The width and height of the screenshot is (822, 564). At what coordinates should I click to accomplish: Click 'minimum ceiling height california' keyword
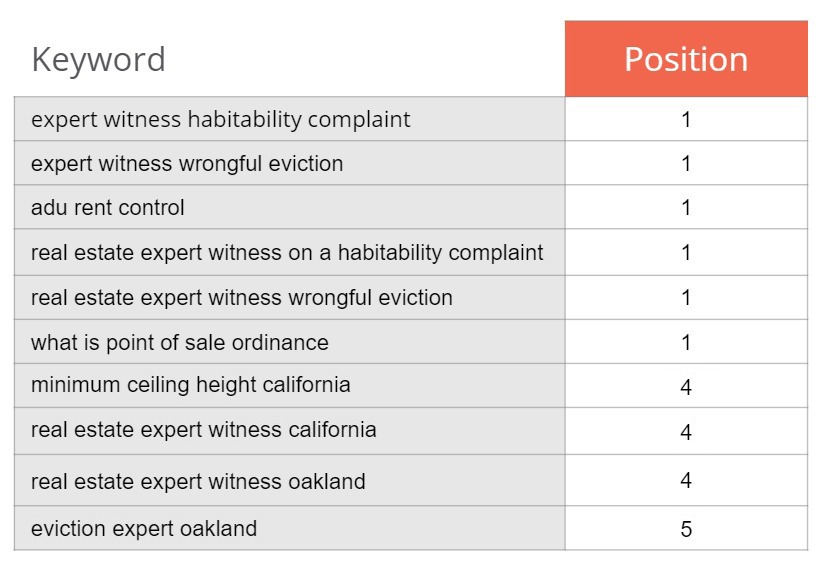190,385
